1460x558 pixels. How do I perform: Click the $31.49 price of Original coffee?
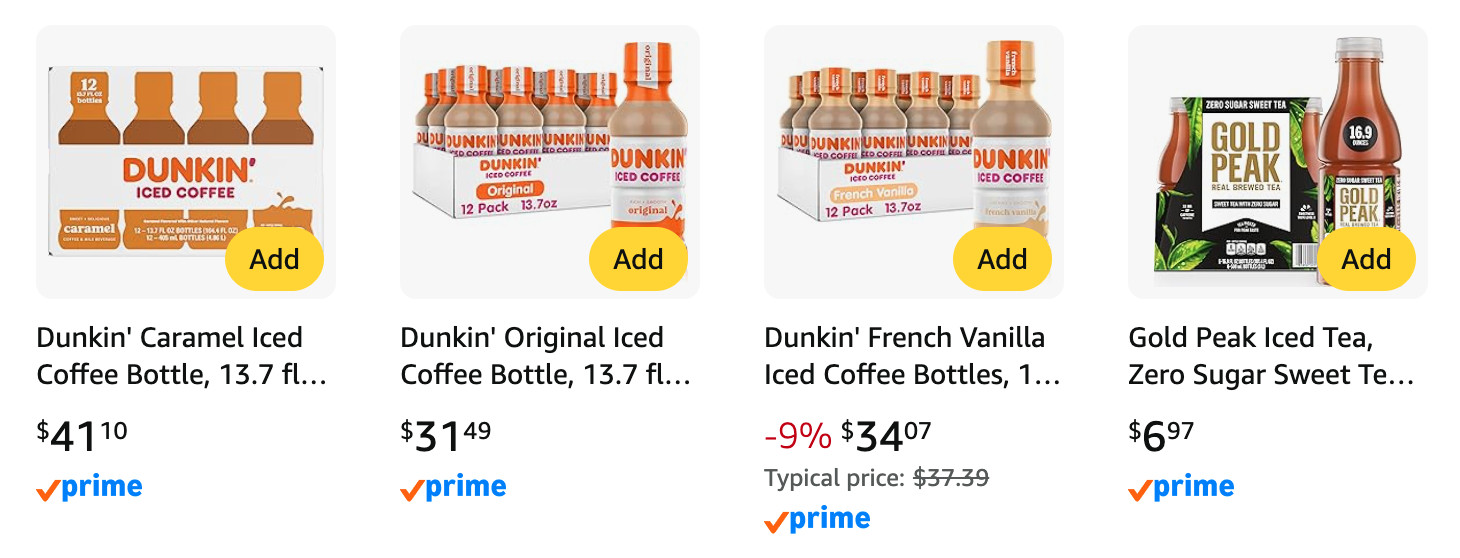click(x=446, y=436)
